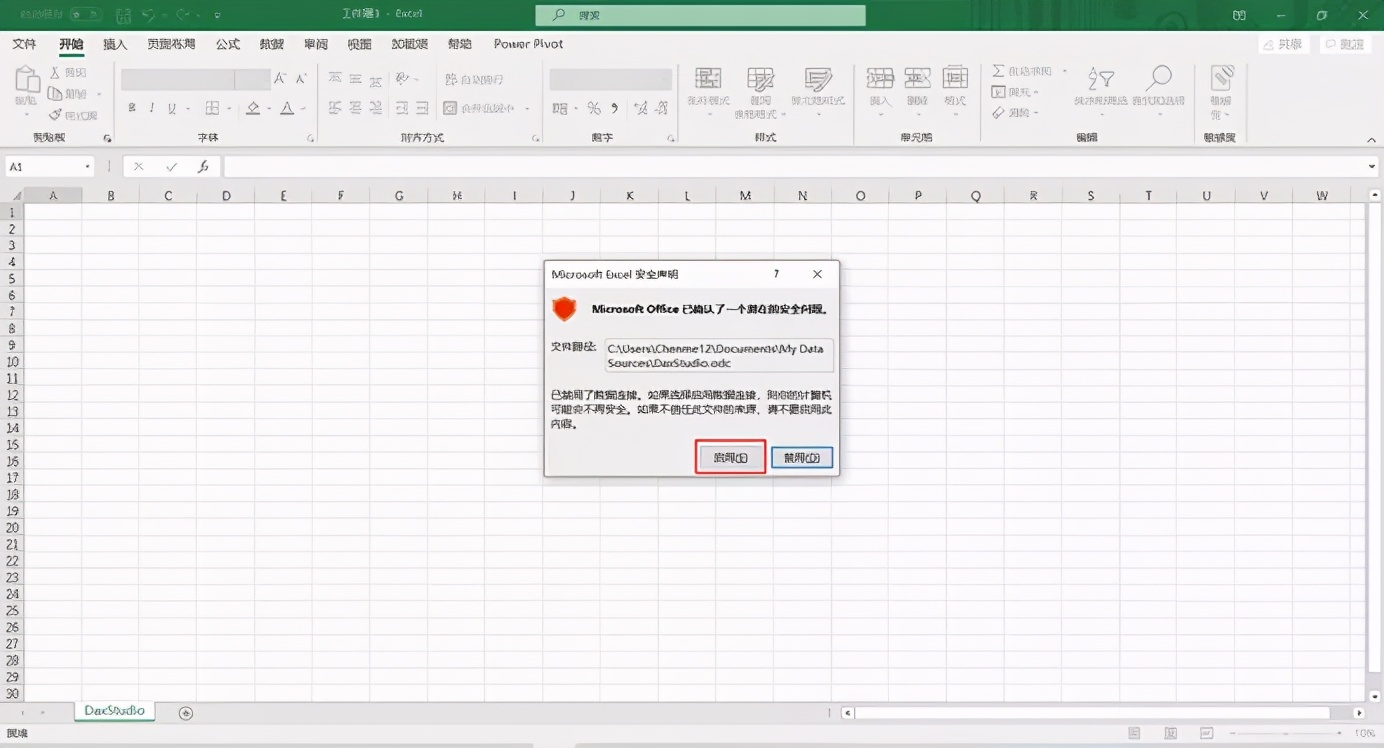Align cell text to the left
1384x748 pixels.
click(335, 108)
